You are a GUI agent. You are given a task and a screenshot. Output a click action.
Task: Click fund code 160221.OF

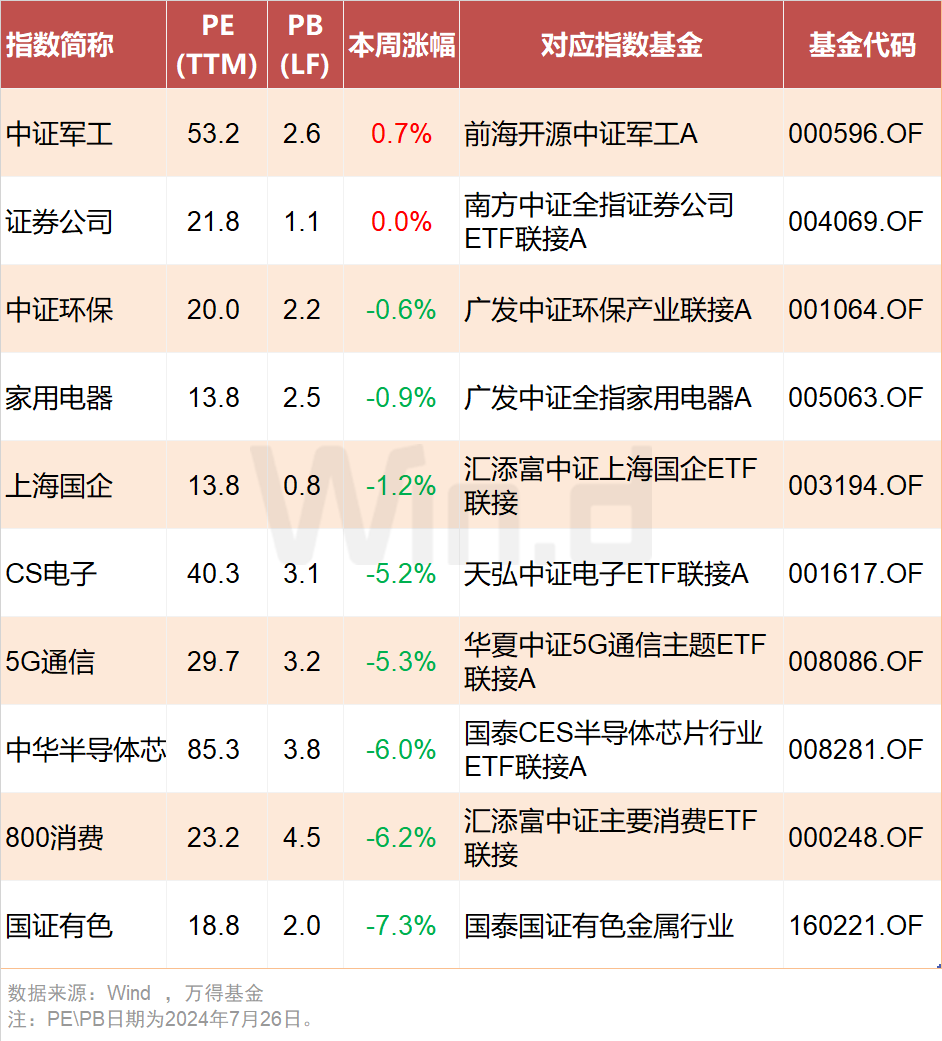(x=856, y=925)
